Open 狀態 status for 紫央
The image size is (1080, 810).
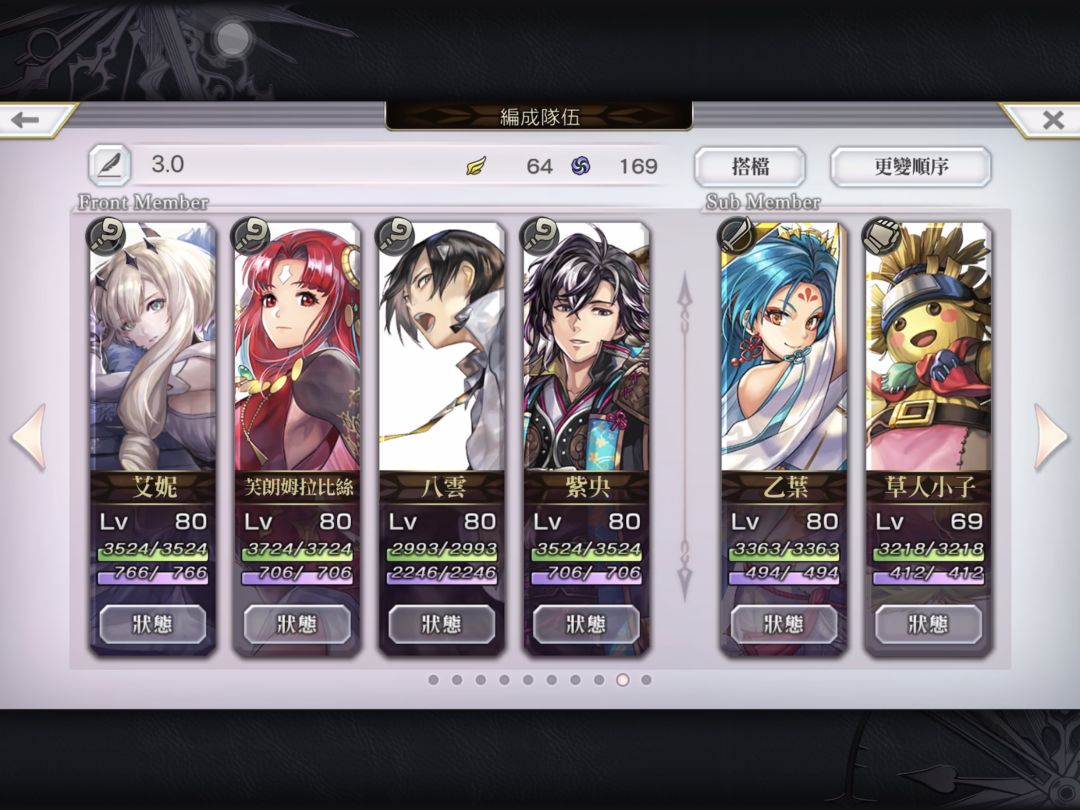pos(586,624)
